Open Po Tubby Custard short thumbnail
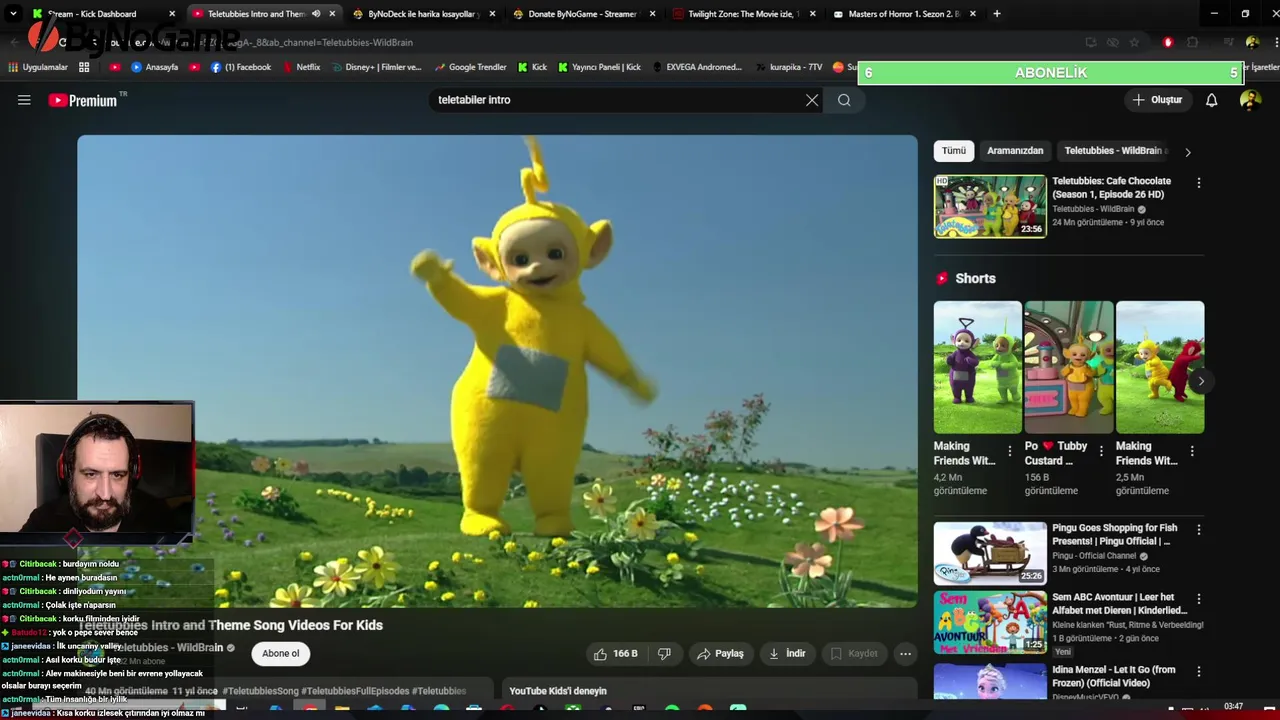Screen dimensions: 1280x720 coord(1069,367)
